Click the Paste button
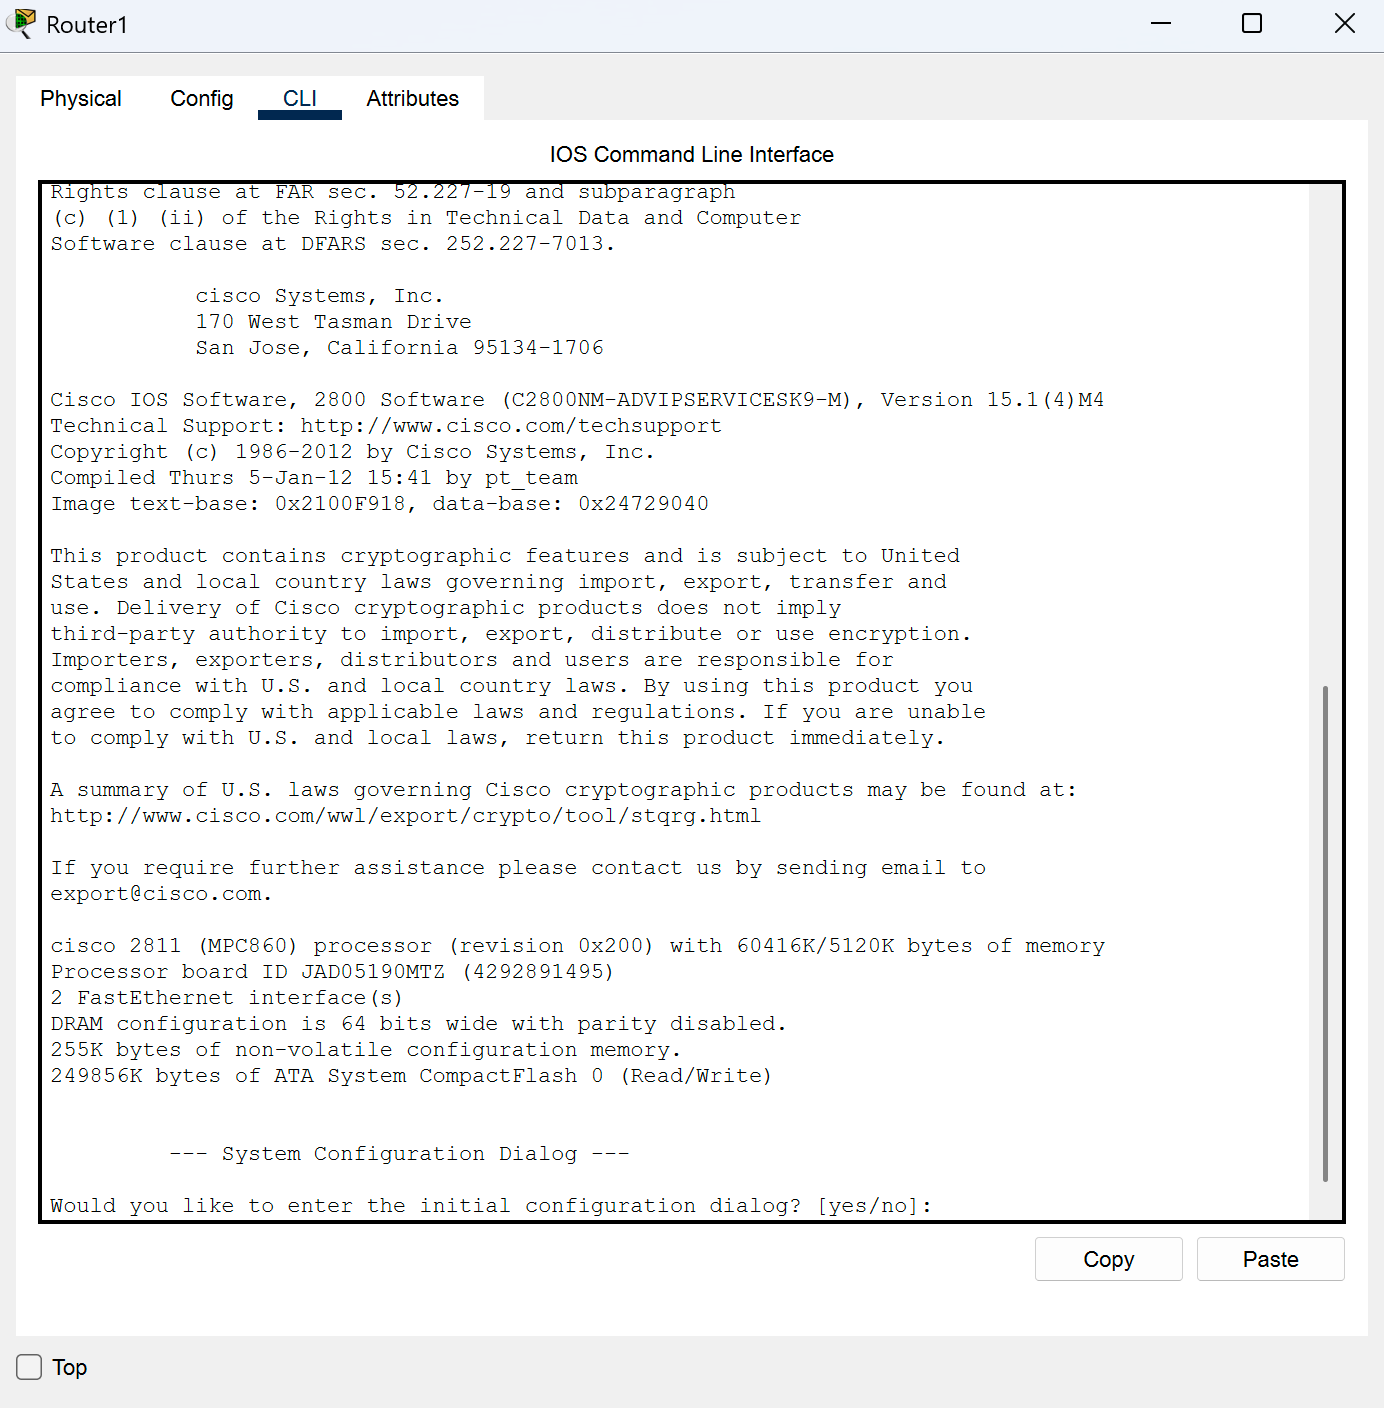The width and height of the screenshot is (1384, 1408). pyautogui.click(x=1271, y=1259)
